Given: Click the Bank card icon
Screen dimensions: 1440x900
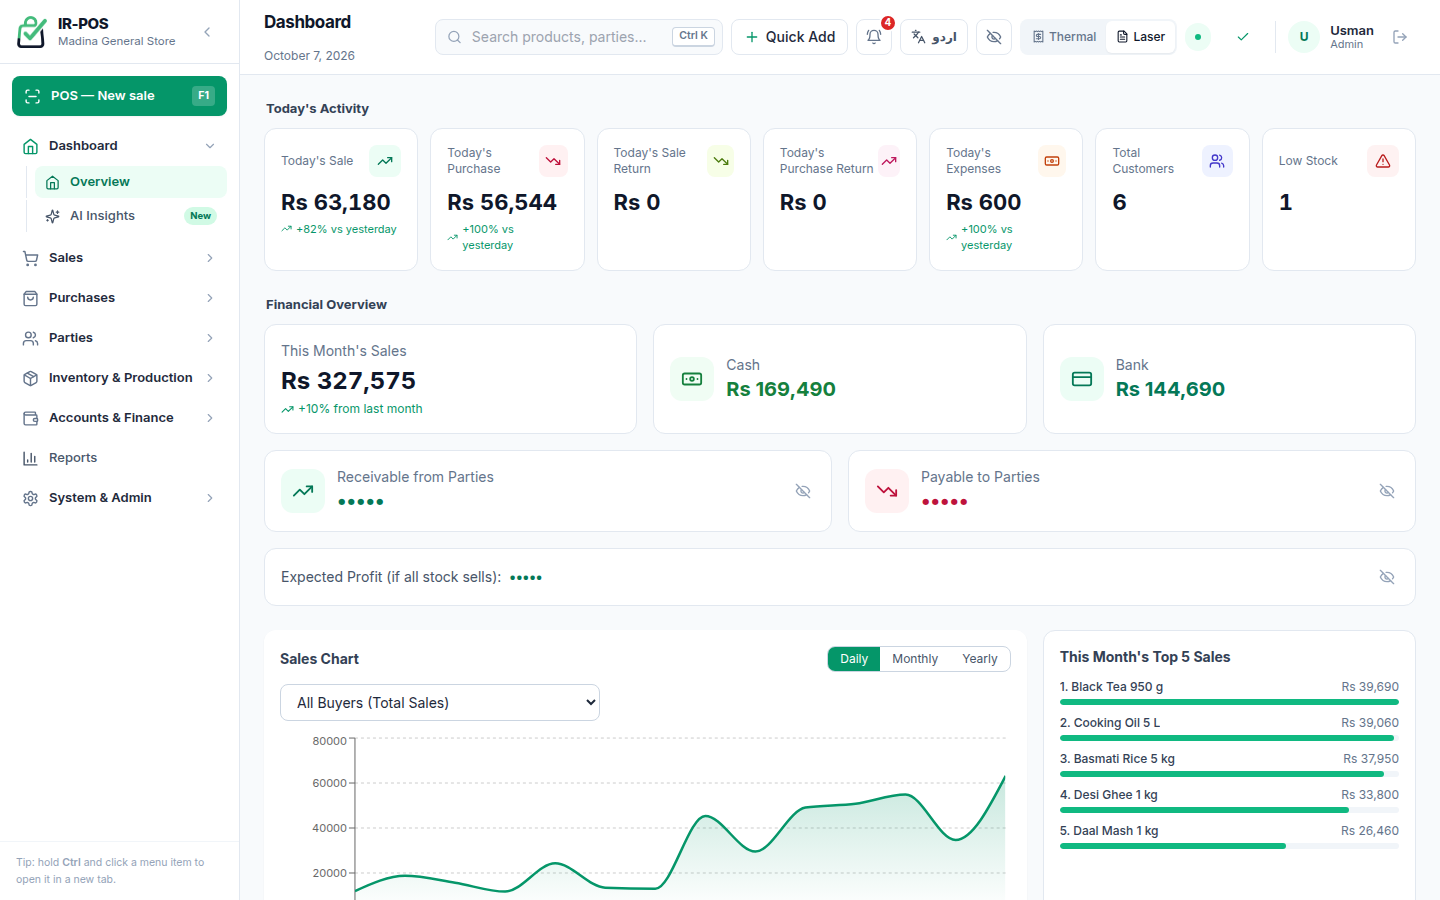Looking at the screenshot, I should 1082,379.
